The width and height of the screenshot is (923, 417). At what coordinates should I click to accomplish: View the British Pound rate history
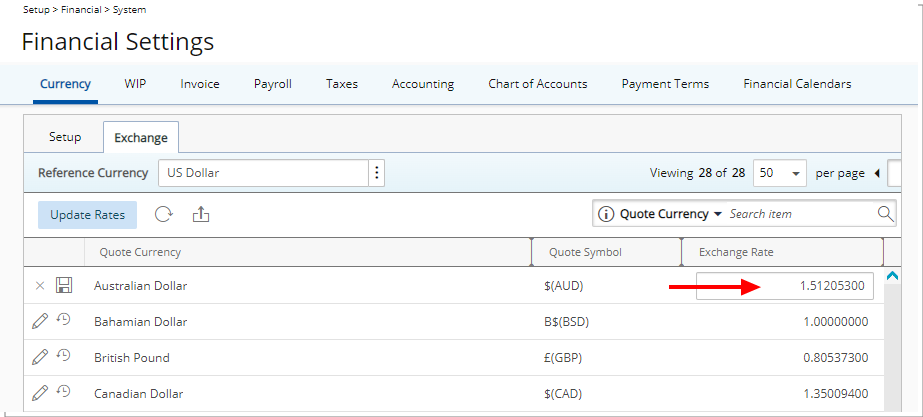click(63, 356)
